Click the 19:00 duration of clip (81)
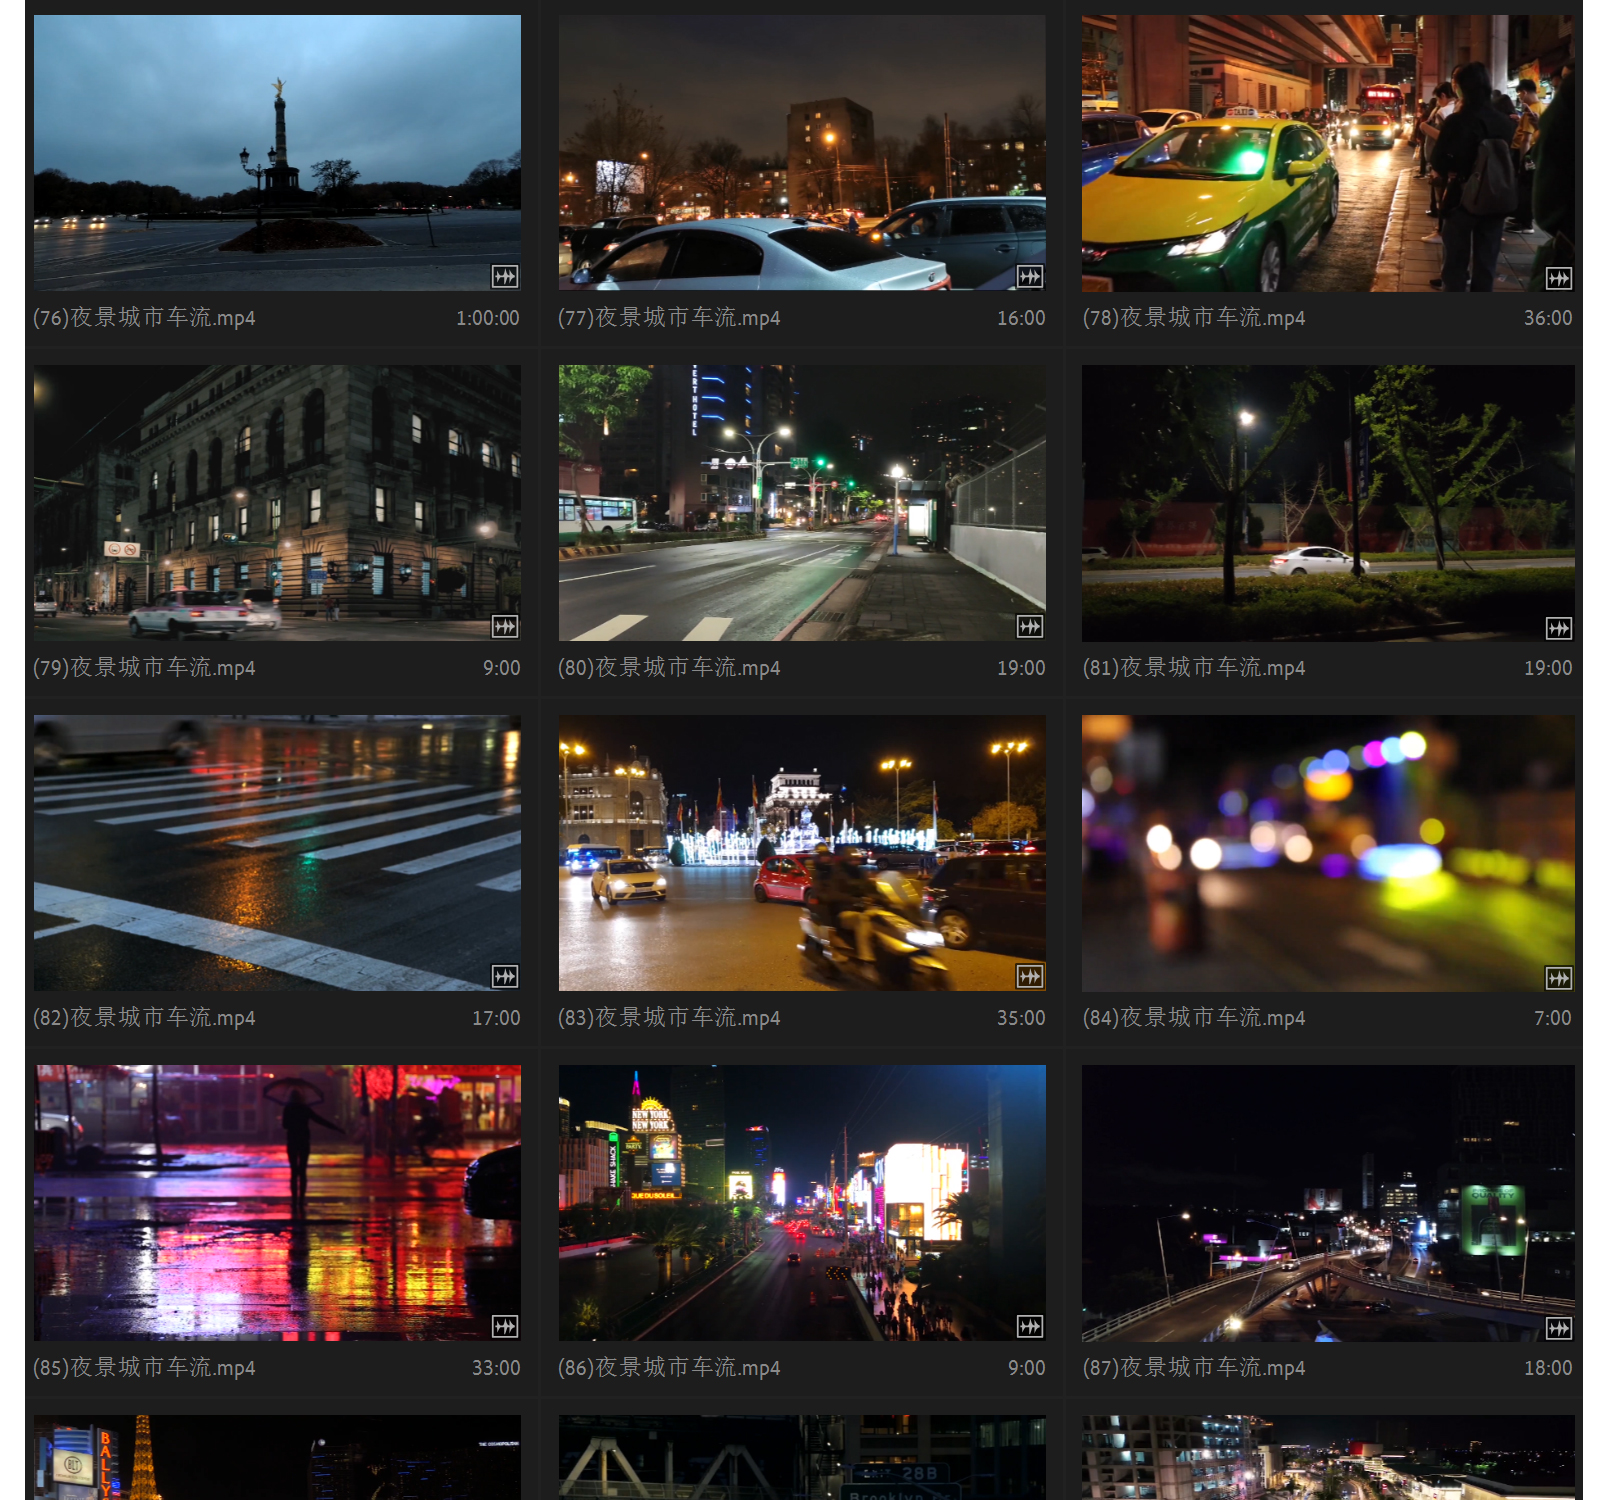The height and width of the screenshot is (1500, 1600). (x=1548, y=668)
